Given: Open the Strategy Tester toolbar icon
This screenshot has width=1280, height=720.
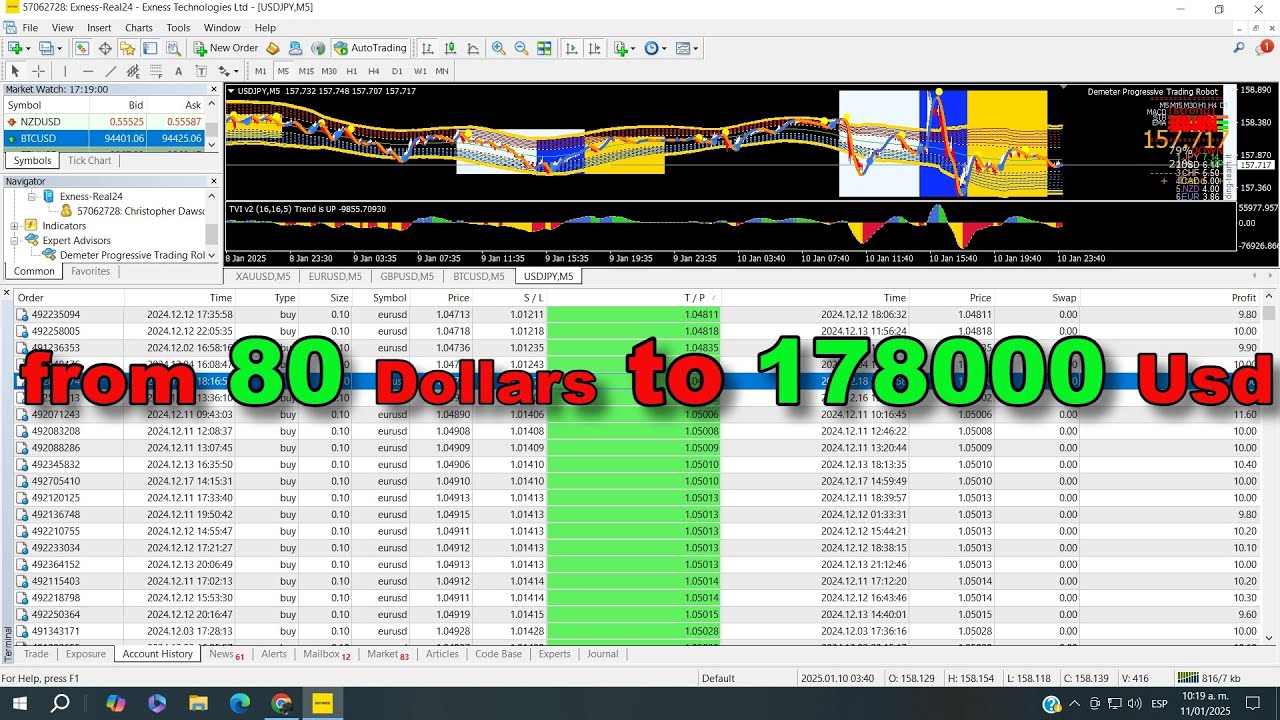Looking at the screenshot, I should point(174,48).
